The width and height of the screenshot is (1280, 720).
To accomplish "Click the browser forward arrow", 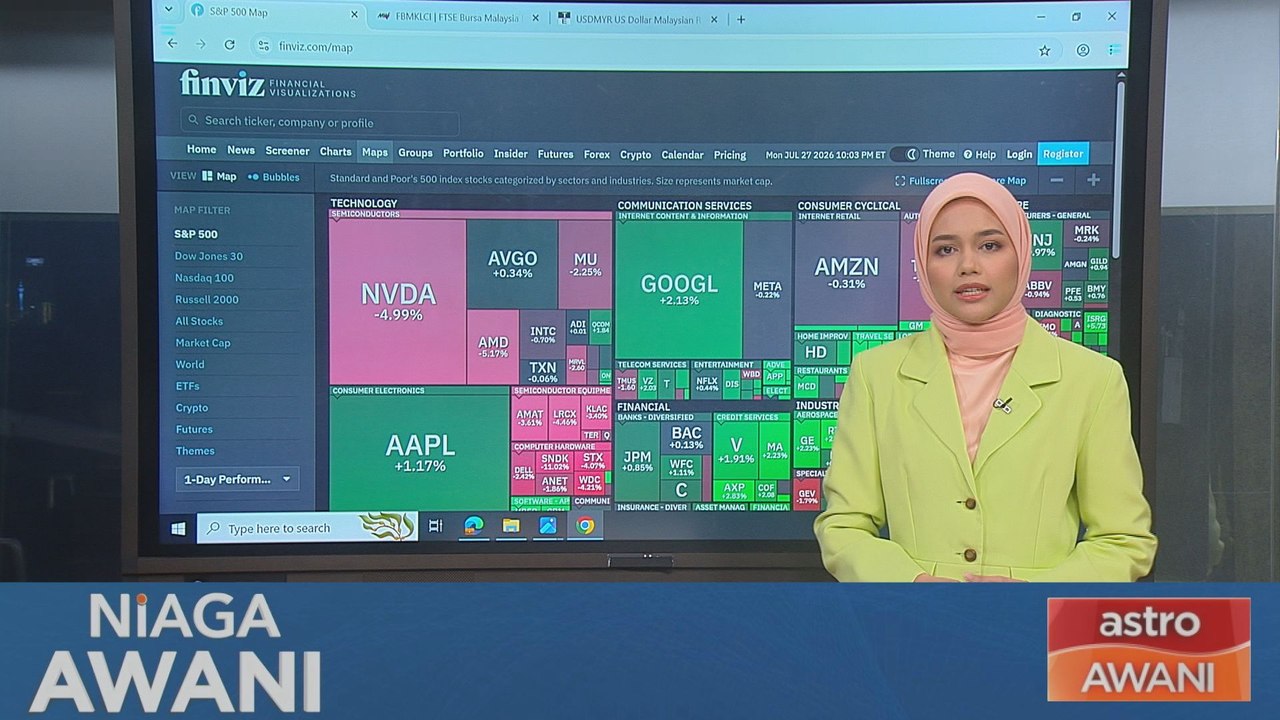I will click(x=200, y=45).
